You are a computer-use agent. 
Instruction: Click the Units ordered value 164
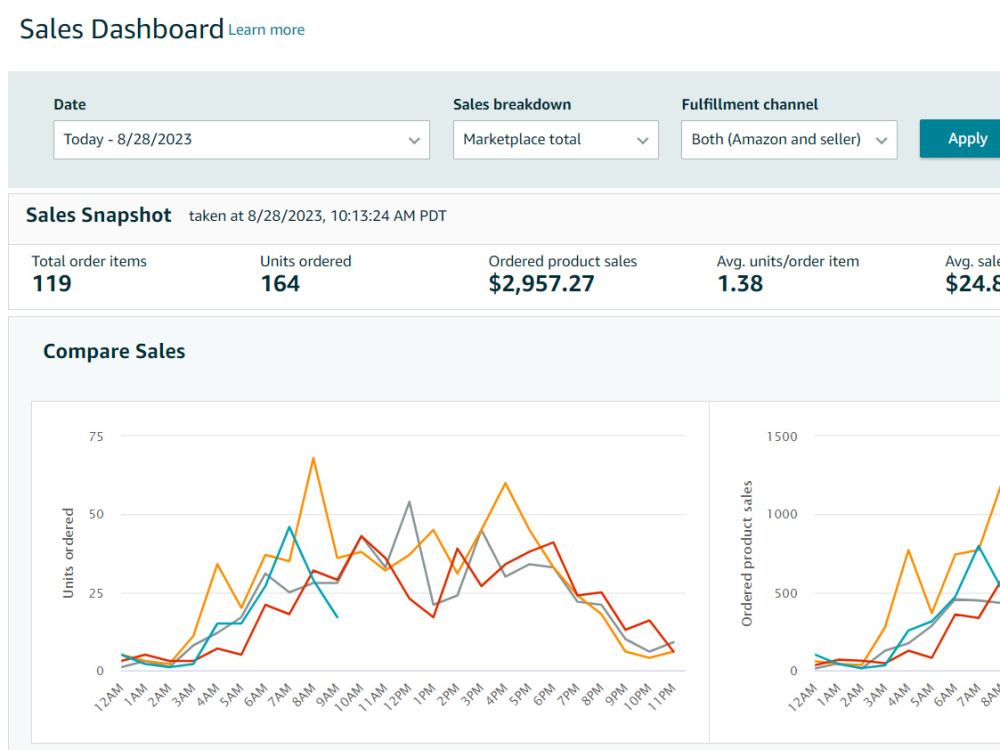(x=280, y=283)
